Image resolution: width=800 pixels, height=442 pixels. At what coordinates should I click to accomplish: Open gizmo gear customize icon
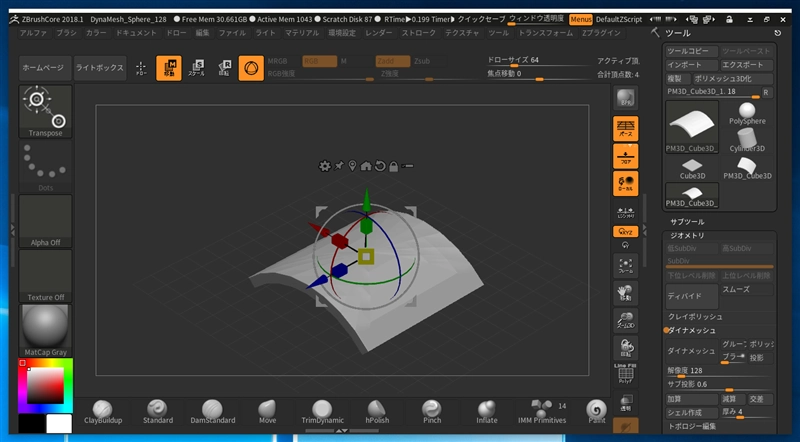324,166
